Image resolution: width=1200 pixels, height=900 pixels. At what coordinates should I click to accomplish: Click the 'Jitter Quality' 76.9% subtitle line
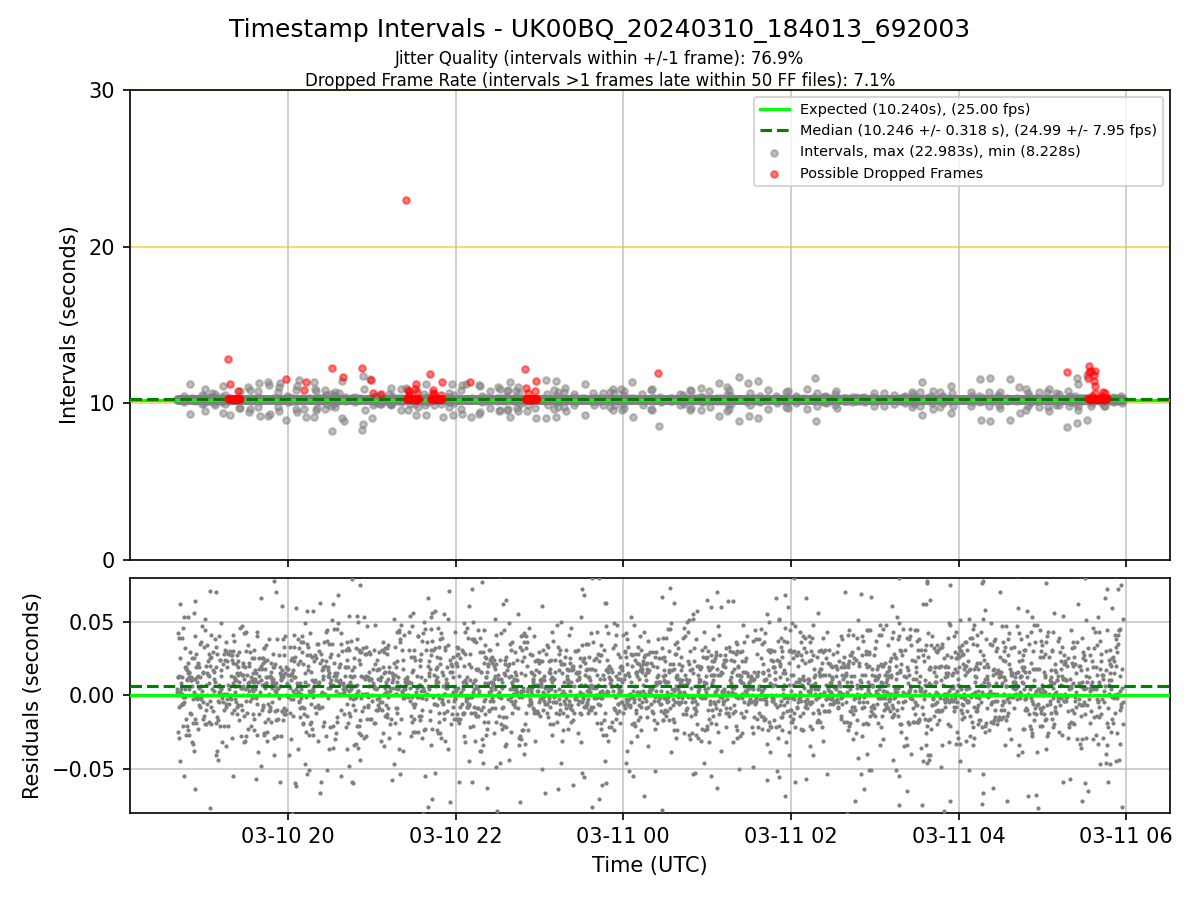point(599,59)
